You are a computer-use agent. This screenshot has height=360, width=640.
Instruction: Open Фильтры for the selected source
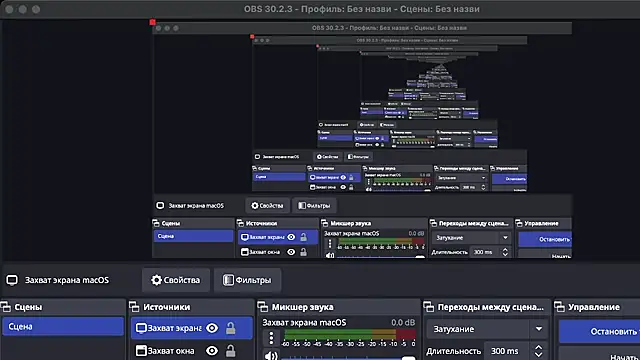[247, 280]
